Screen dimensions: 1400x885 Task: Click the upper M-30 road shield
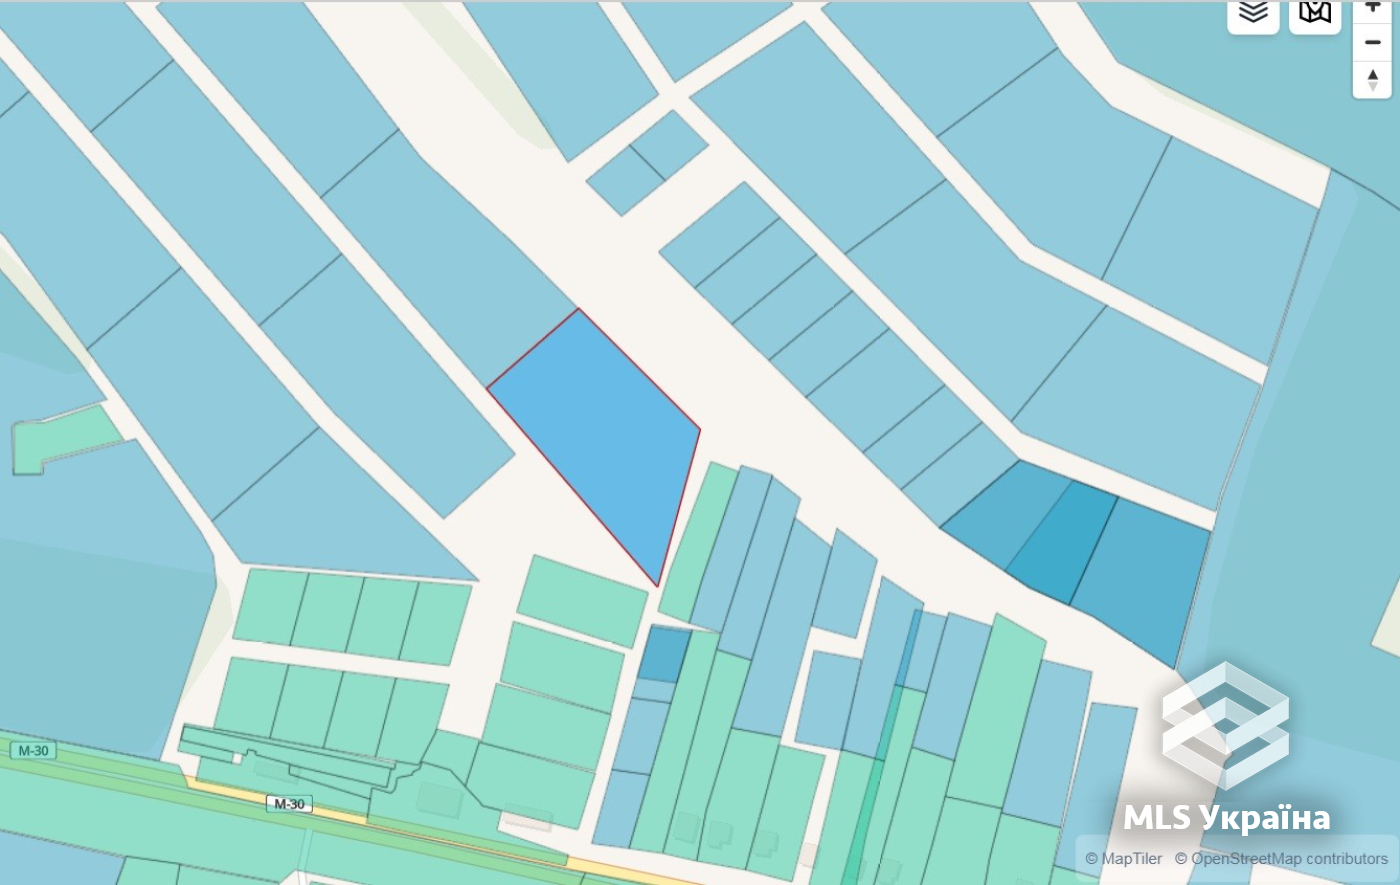coord(33,751)
